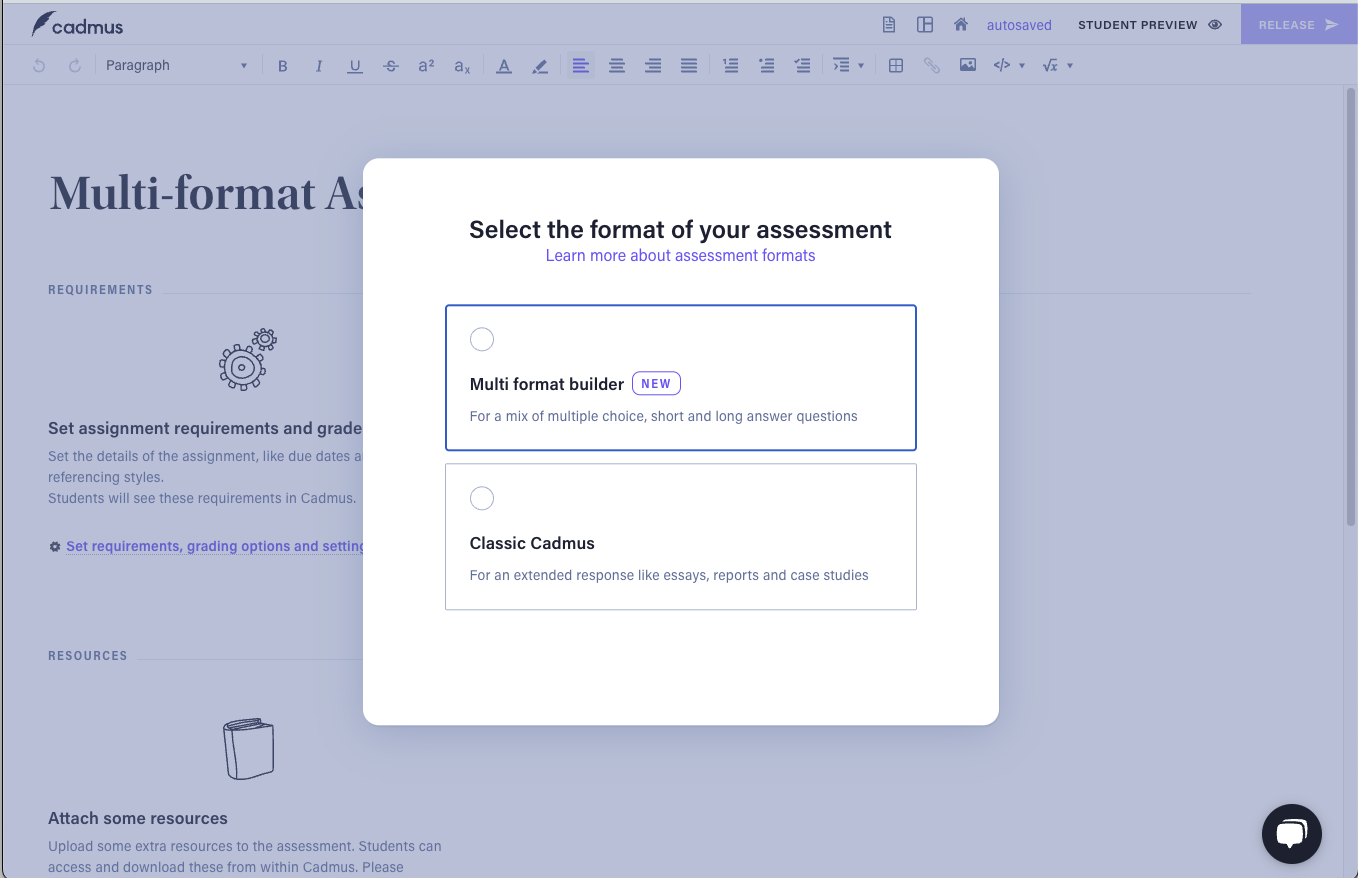Screen dimensions: 1358x878
Task: Click the layout panel icon in header
Action: [x=925, y=25]
